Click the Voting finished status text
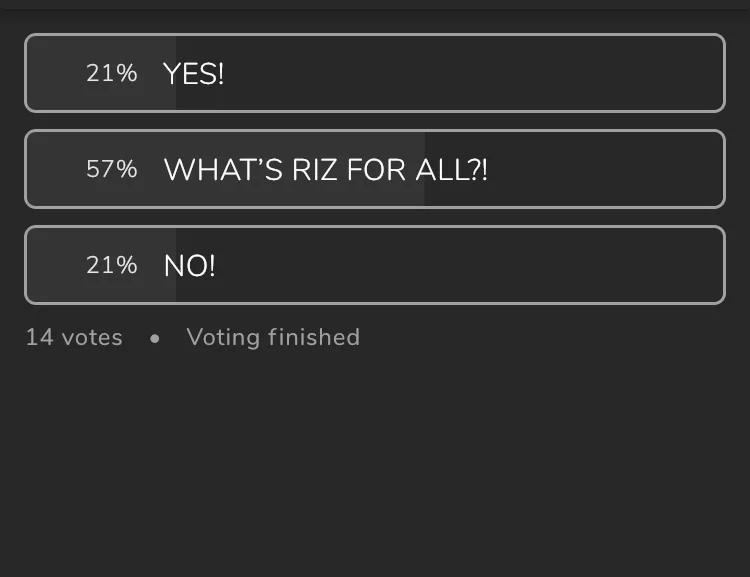 [273, 338]
